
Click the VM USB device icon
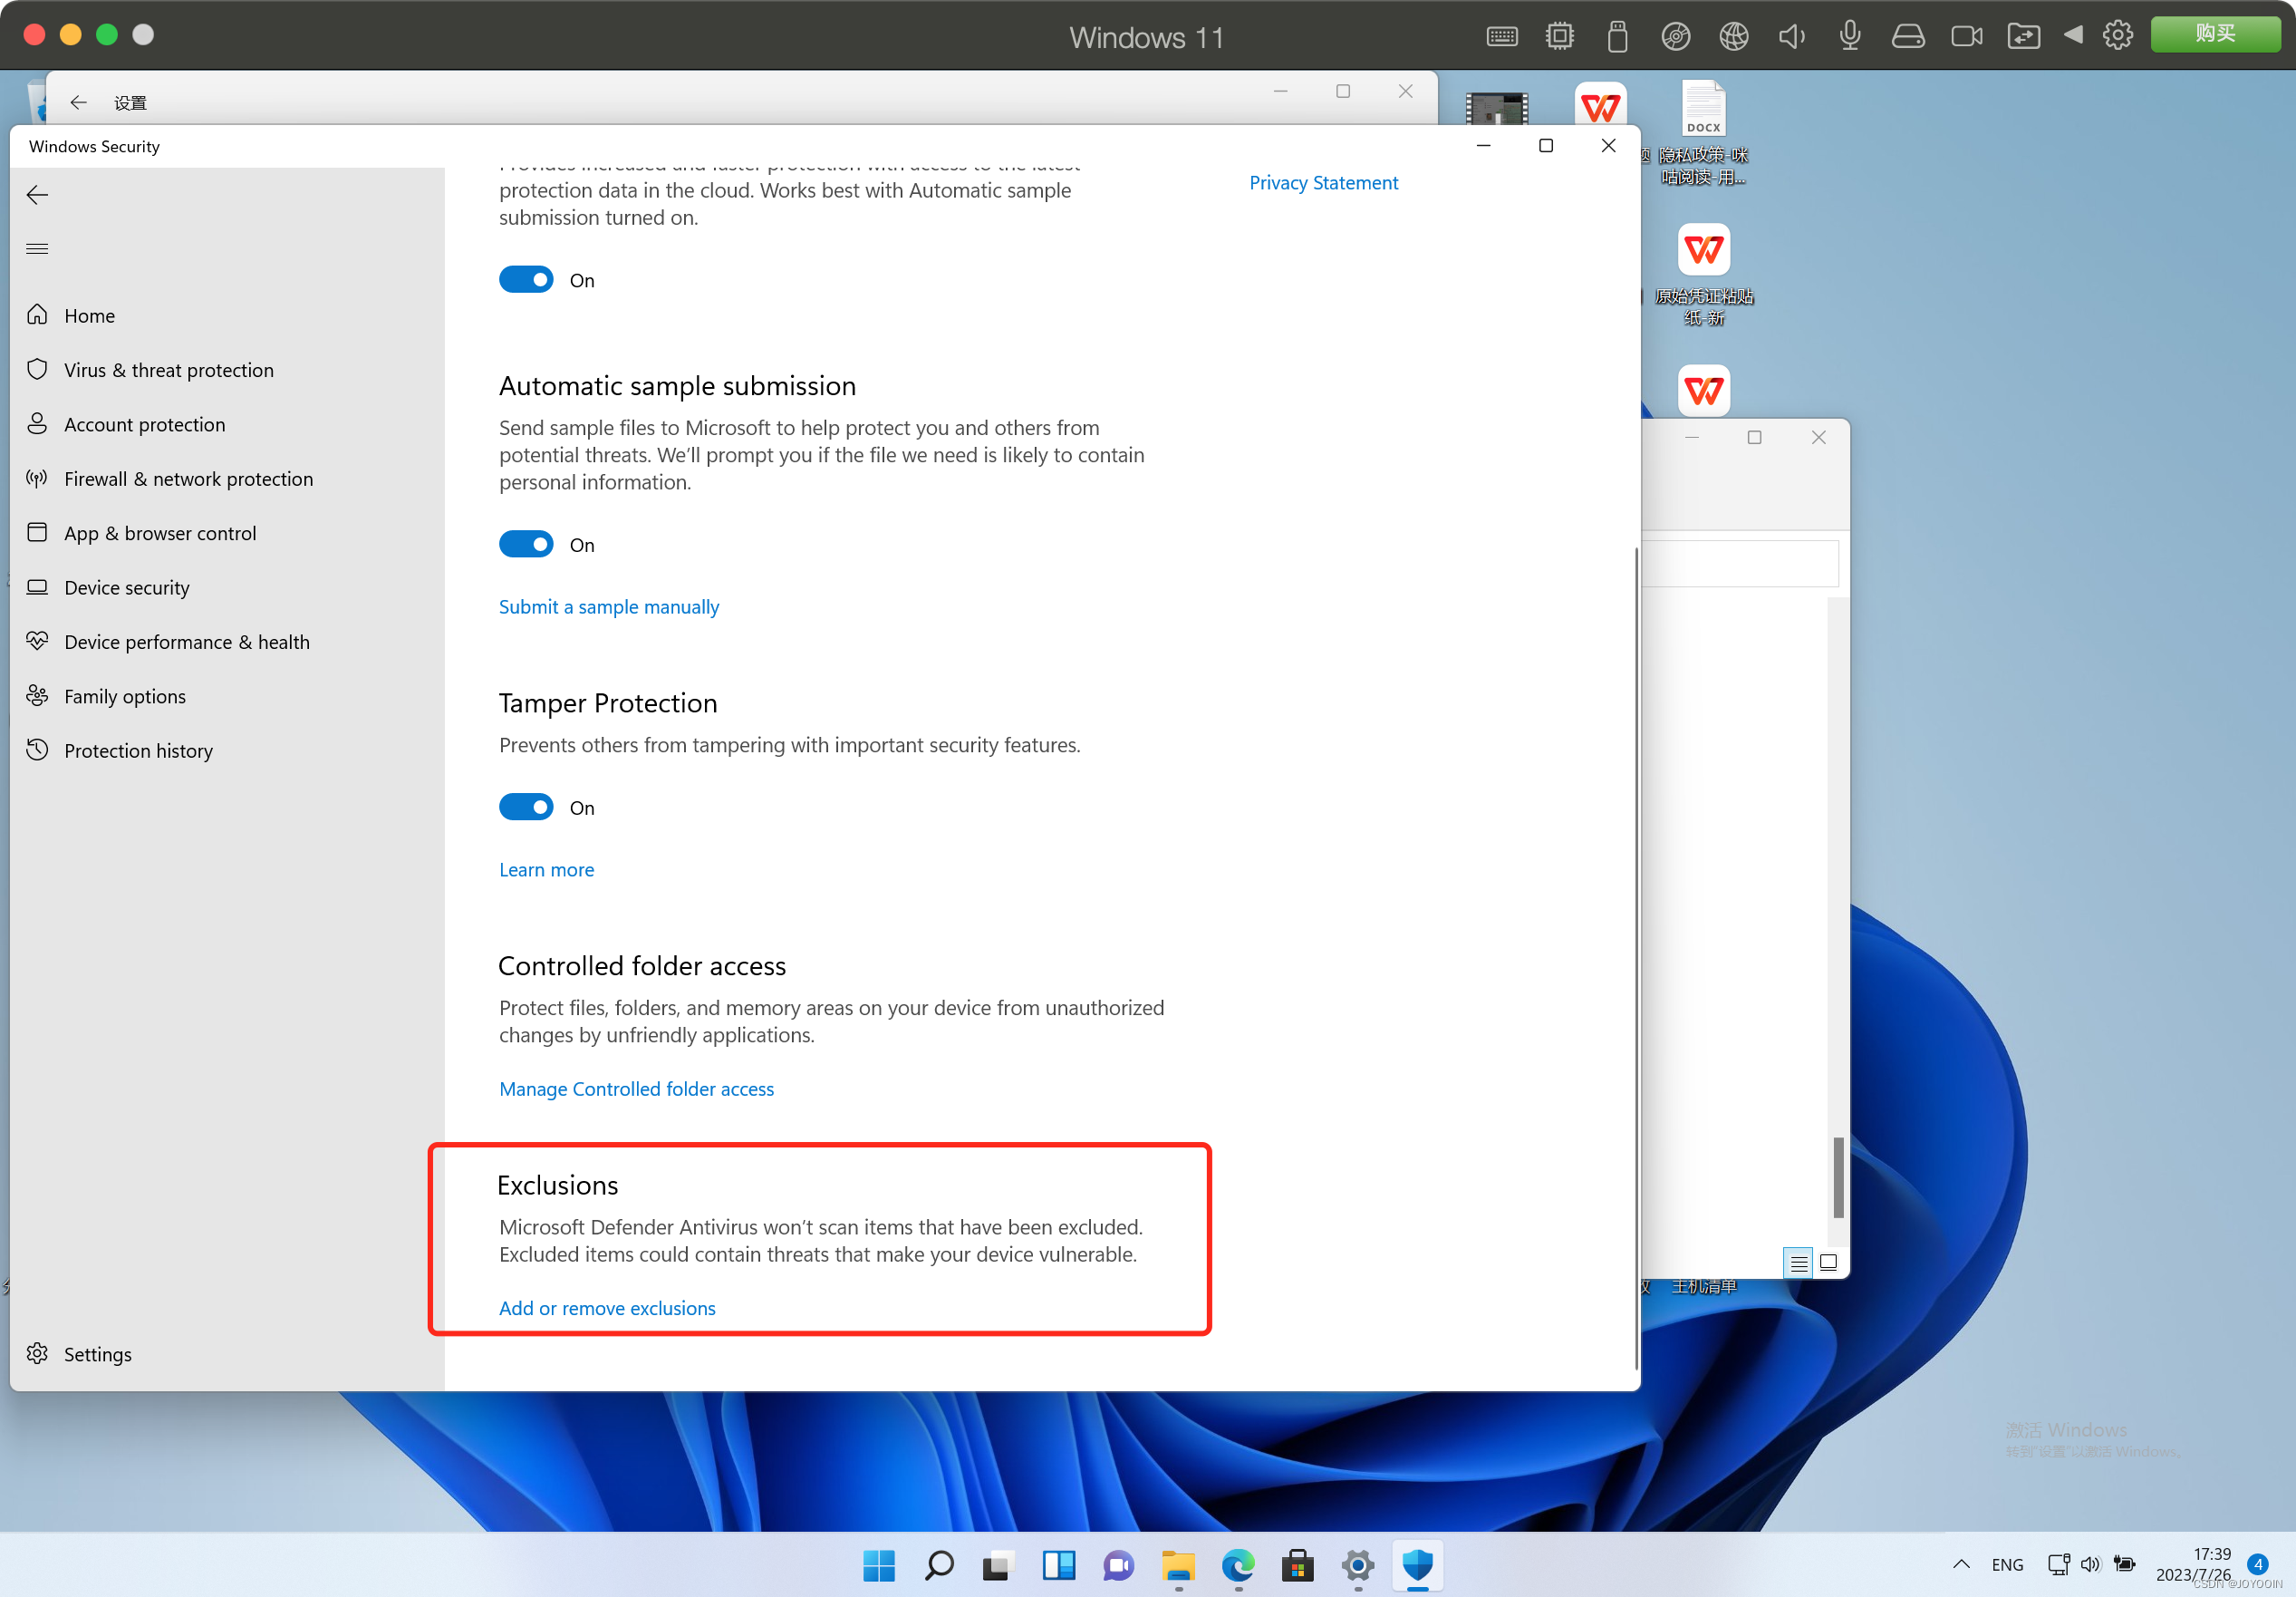[1617, 37]
